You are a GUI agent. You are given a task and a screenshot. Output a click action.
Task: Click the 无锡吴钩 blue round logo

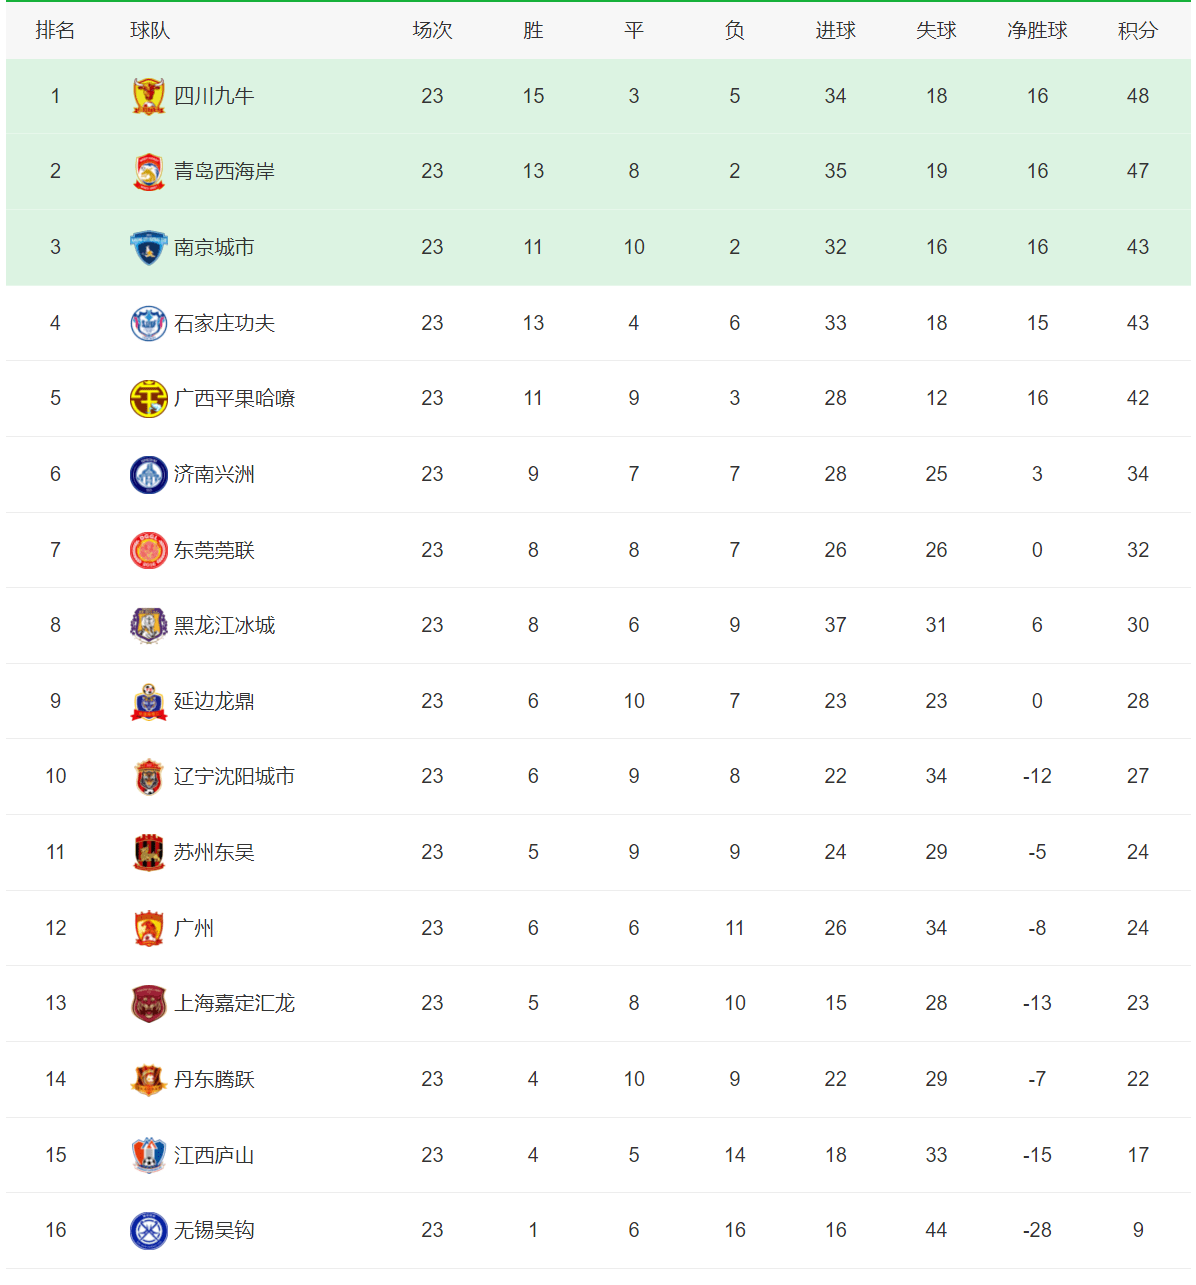tap(149, 1230)
